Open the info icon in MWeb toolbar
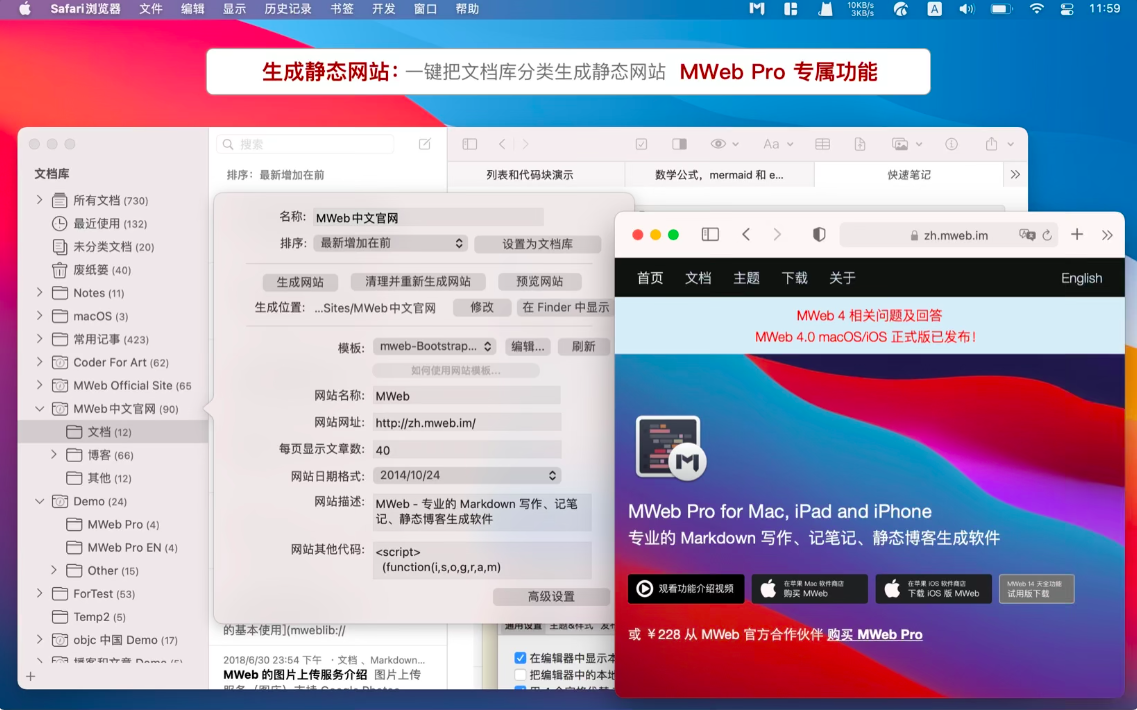Image resolution: width=1137 pixels, height=710 pixels. click(951, 144)
